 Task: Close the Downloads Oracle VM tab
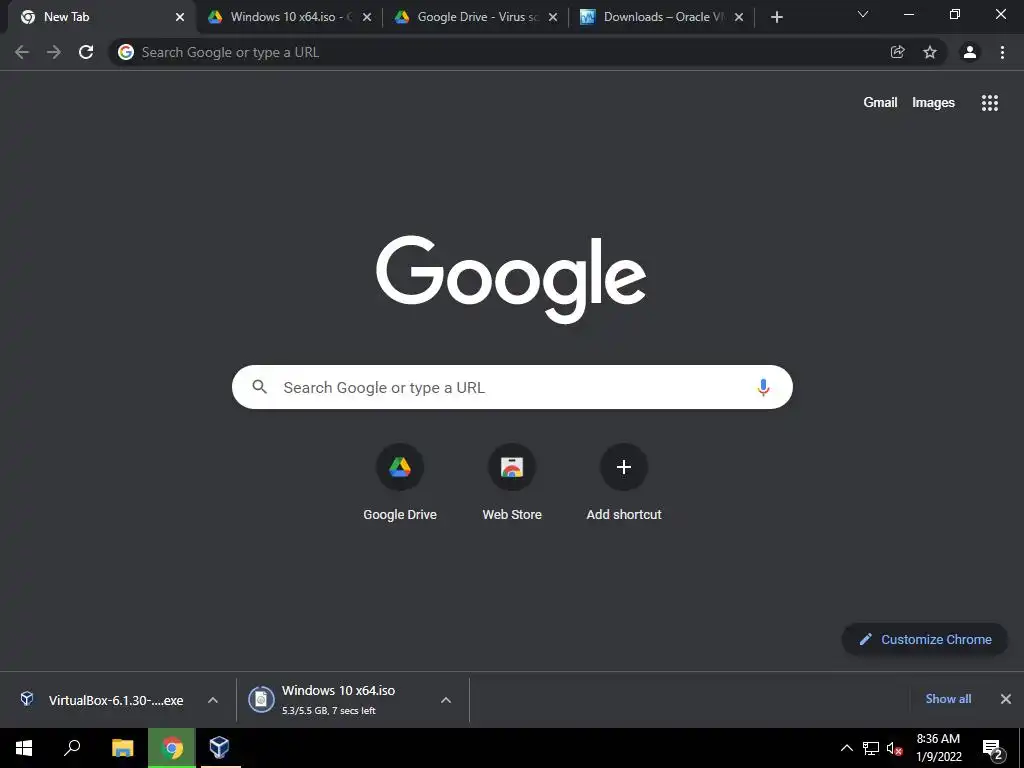pos(739,18)
